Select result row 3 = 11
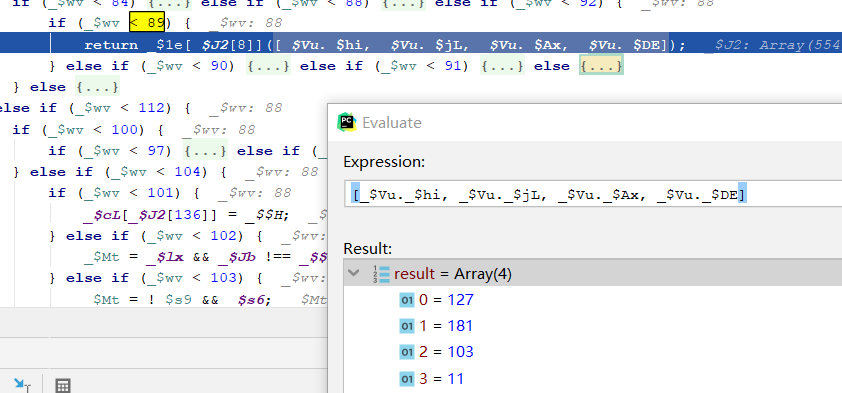842x393 pixels. tap(593, 379)
